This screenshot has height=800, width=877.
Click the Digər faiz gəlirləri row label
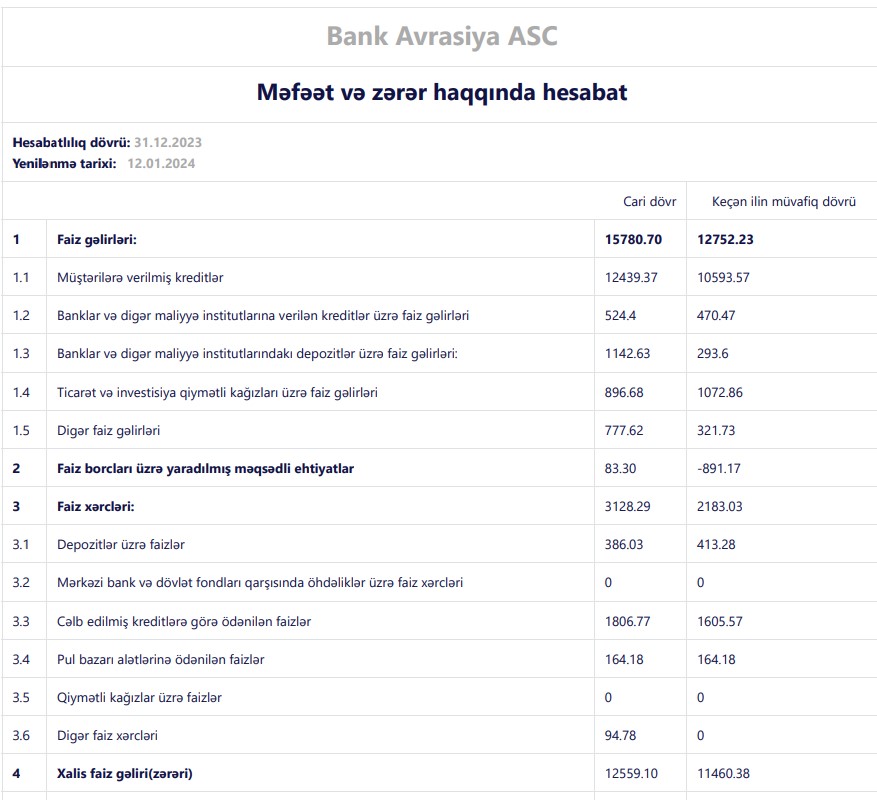point(108,430)
